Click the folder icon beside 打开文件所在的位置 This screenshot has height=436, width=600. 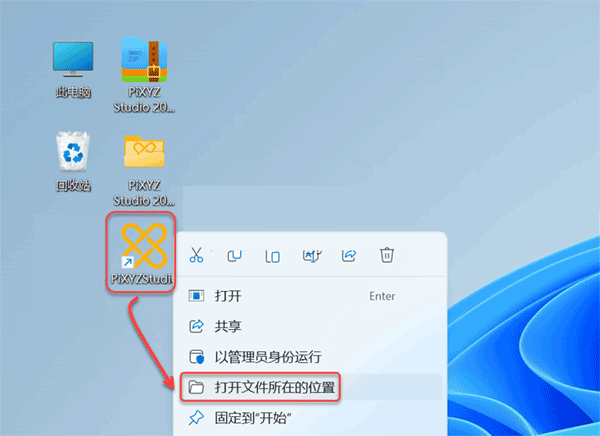(196, 387)
